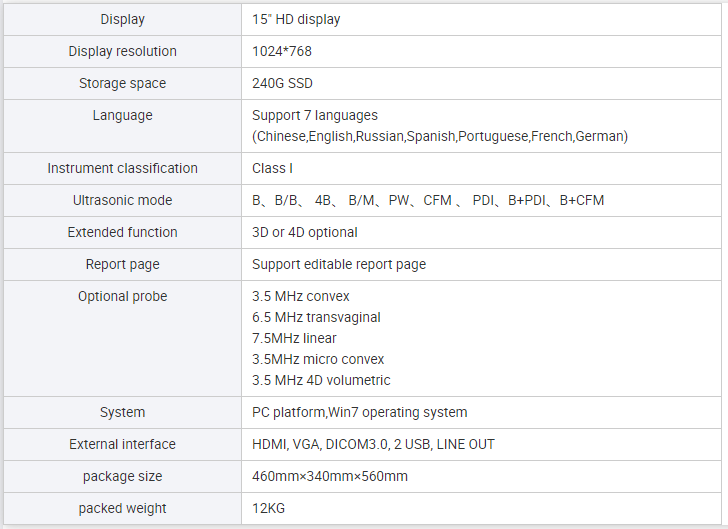Click '3D or 4D optional' value
Screen dimensions: 728x529
(x=305, y=233)
